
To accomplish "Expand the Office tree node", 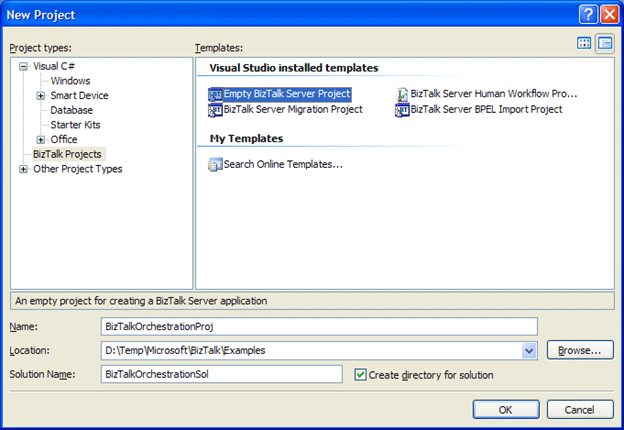I will pos(41,140).
